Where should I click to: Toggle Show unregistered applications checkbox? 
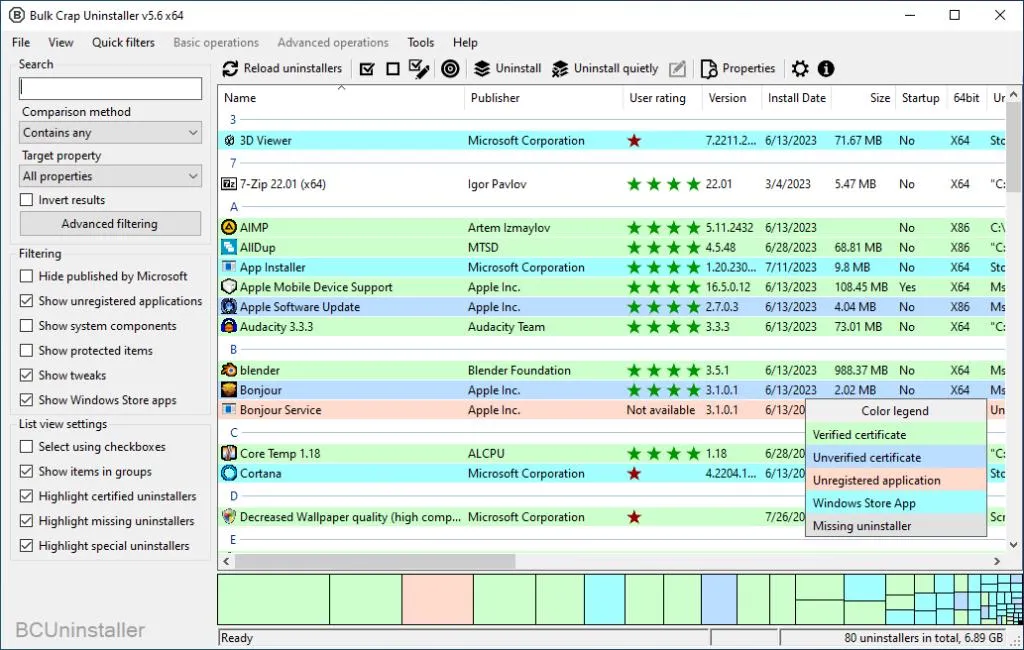click(x=26, y=301)
